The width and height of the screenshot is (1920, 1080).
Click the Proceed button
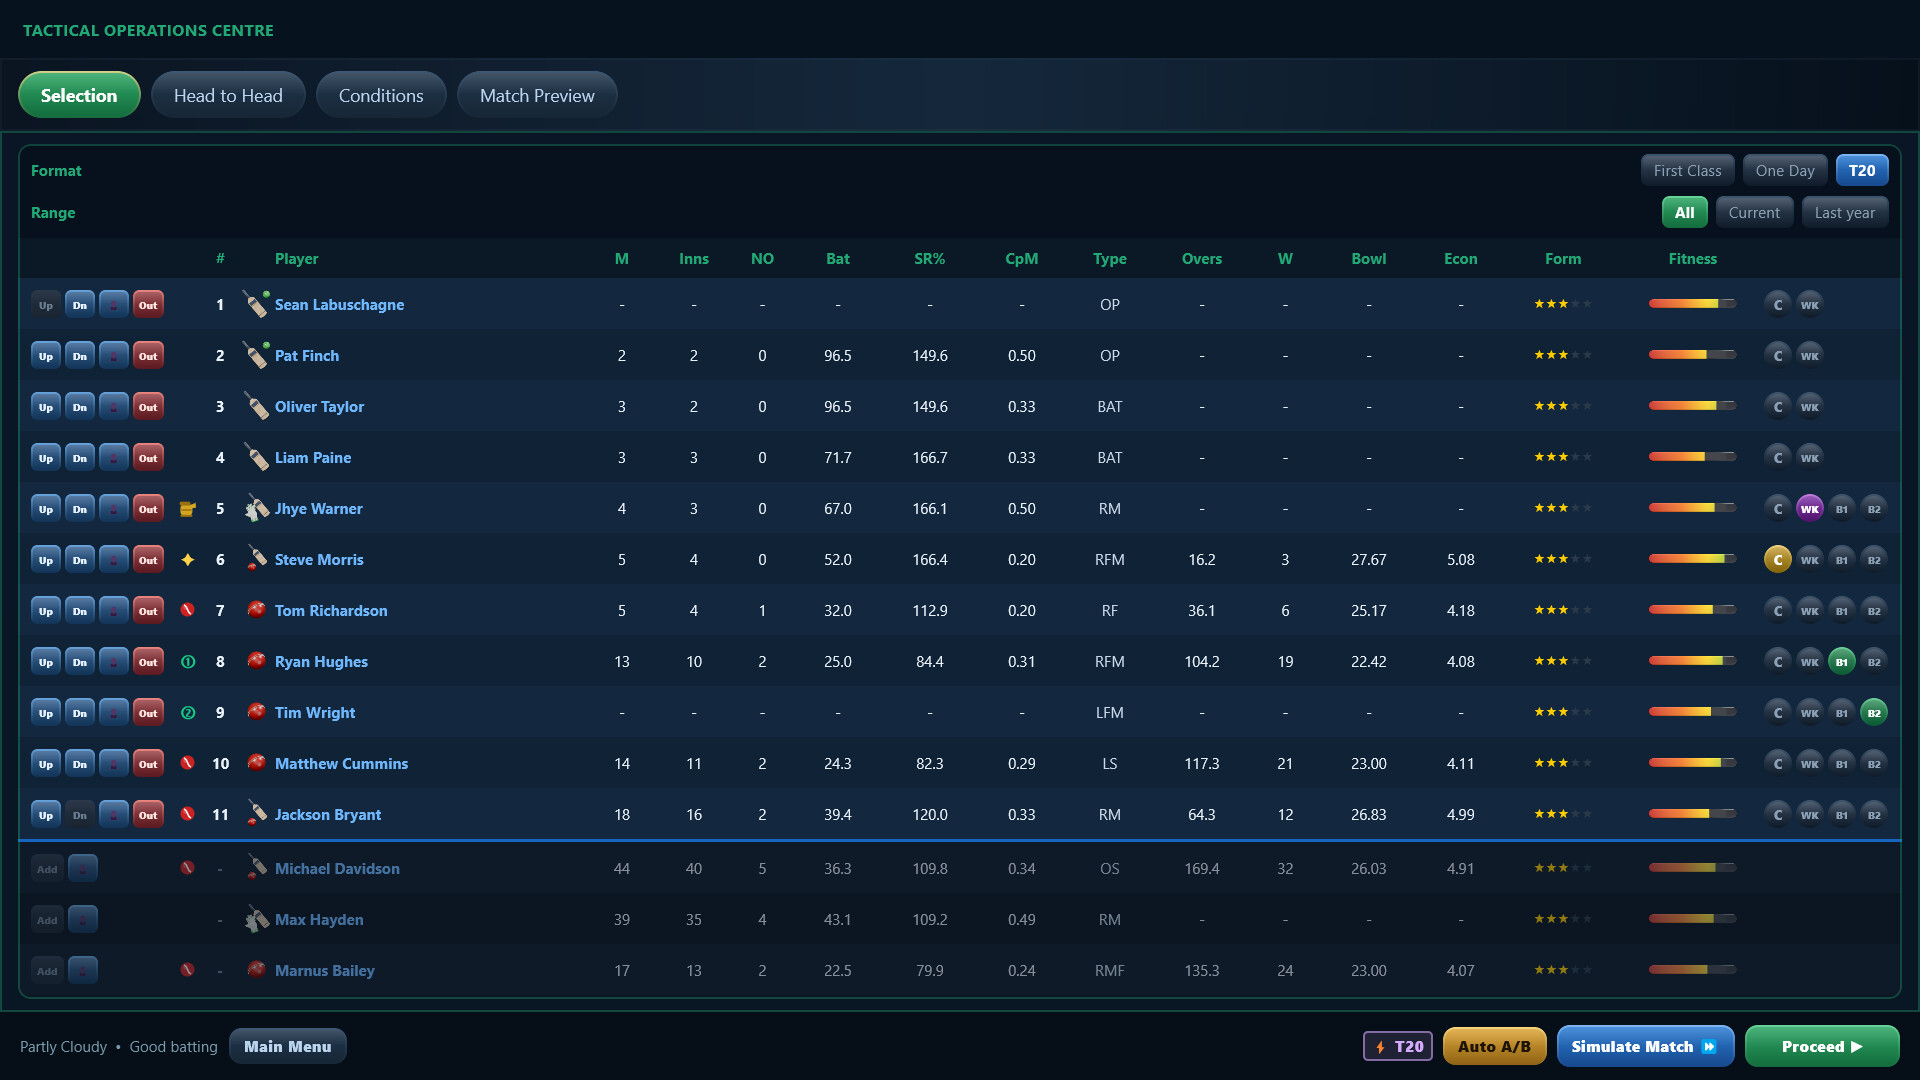1821,1047
